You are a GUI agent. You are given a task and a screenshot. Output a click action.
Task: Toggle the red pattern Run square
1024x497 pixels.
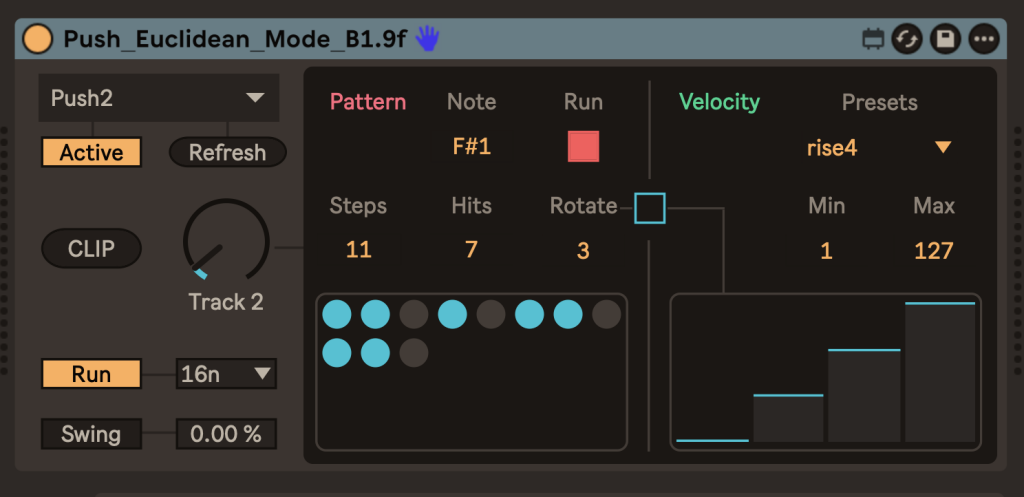[583, 147]
